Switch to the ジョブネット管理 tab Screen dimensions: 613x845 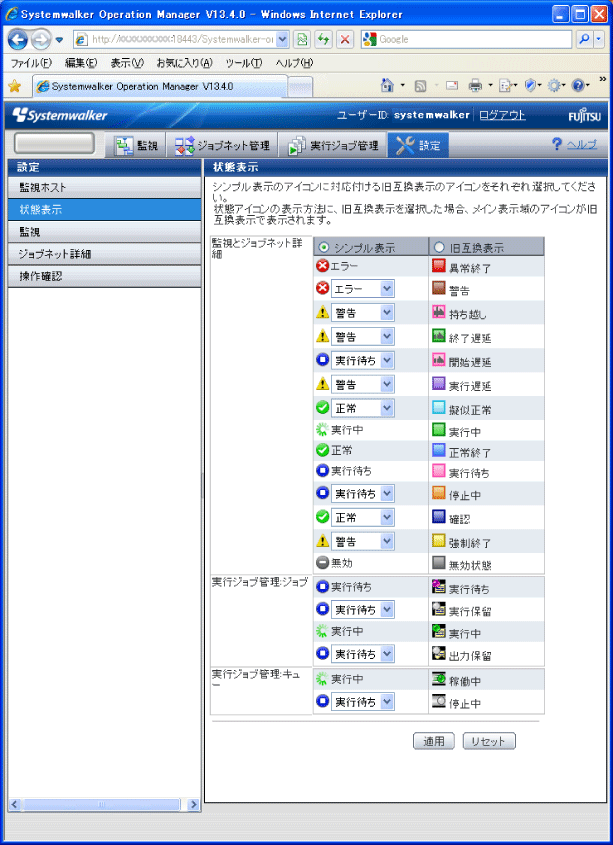tap(222, 145)
